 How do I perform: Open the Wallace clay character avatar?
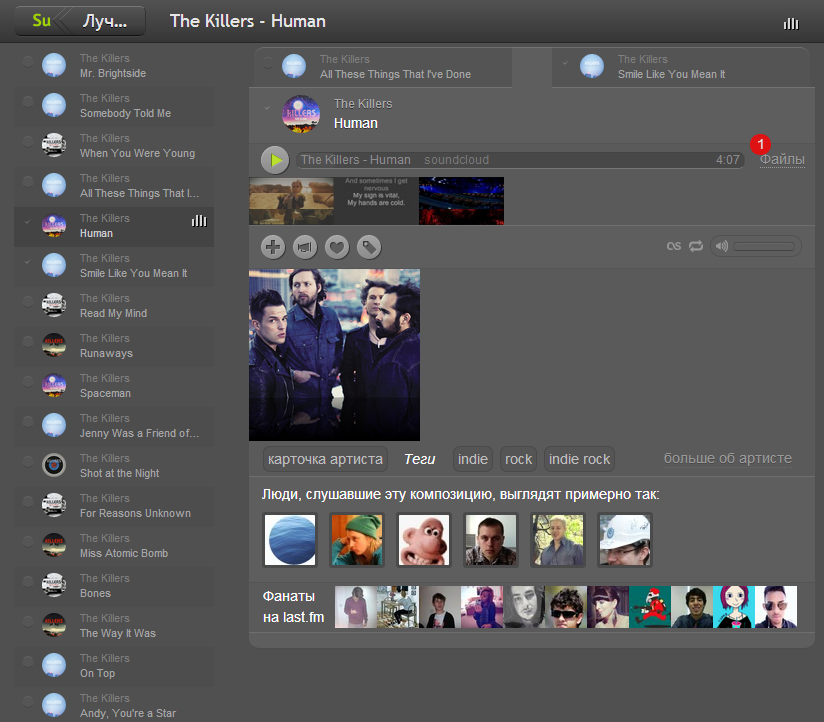424,540
